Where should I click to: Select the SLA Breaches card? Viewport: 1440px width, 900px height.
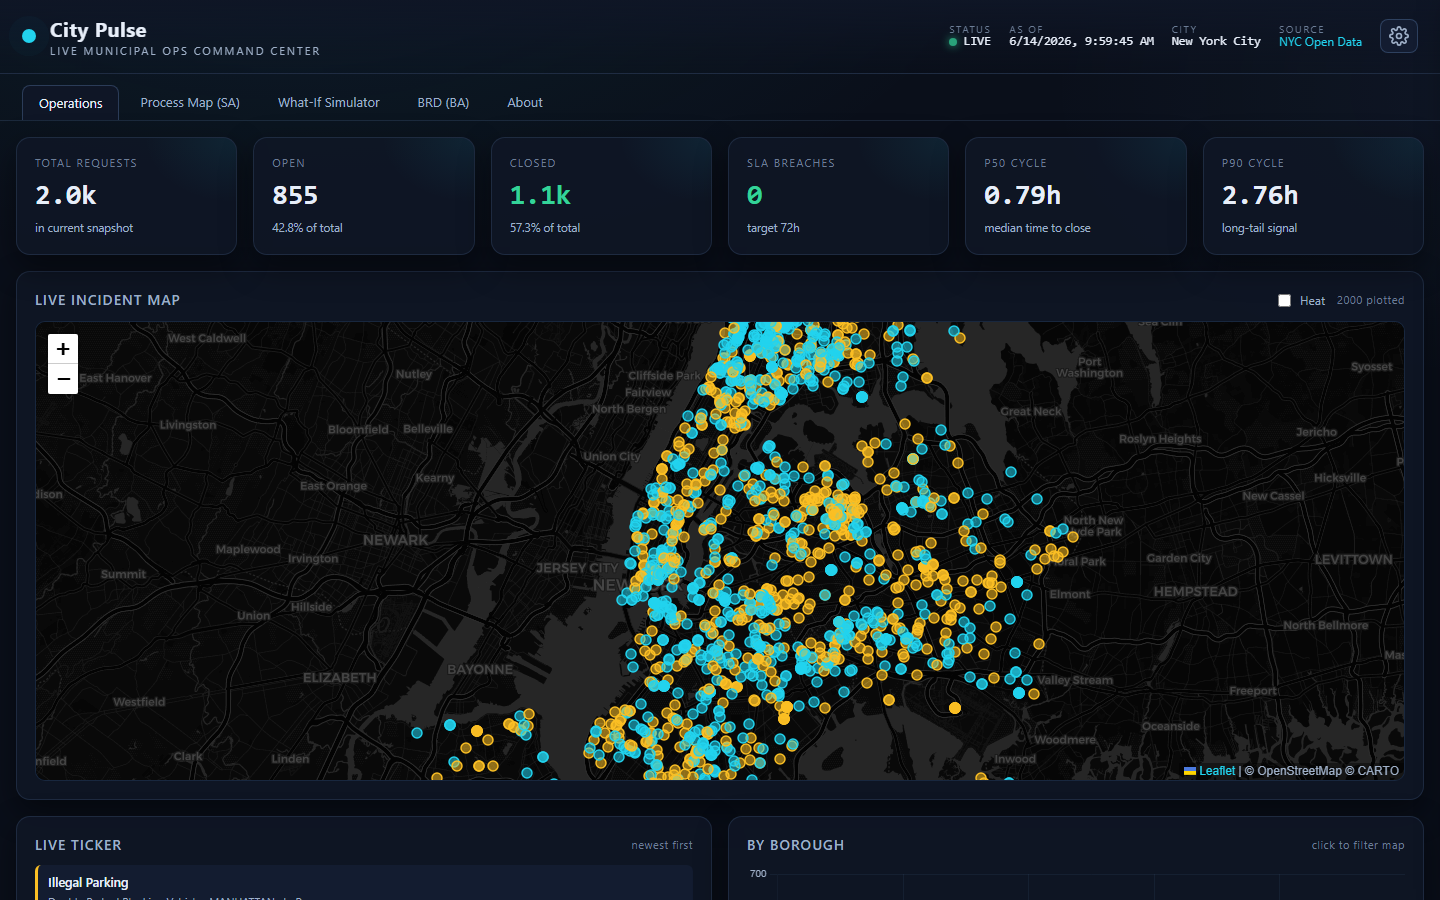tap(838, 196)
